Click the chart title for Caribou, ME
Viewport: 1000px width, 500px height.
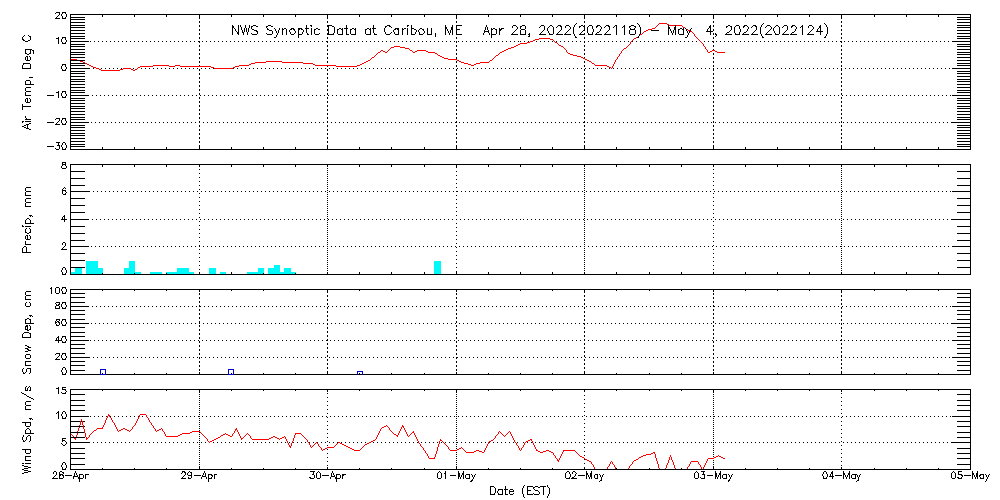point(529,31)
